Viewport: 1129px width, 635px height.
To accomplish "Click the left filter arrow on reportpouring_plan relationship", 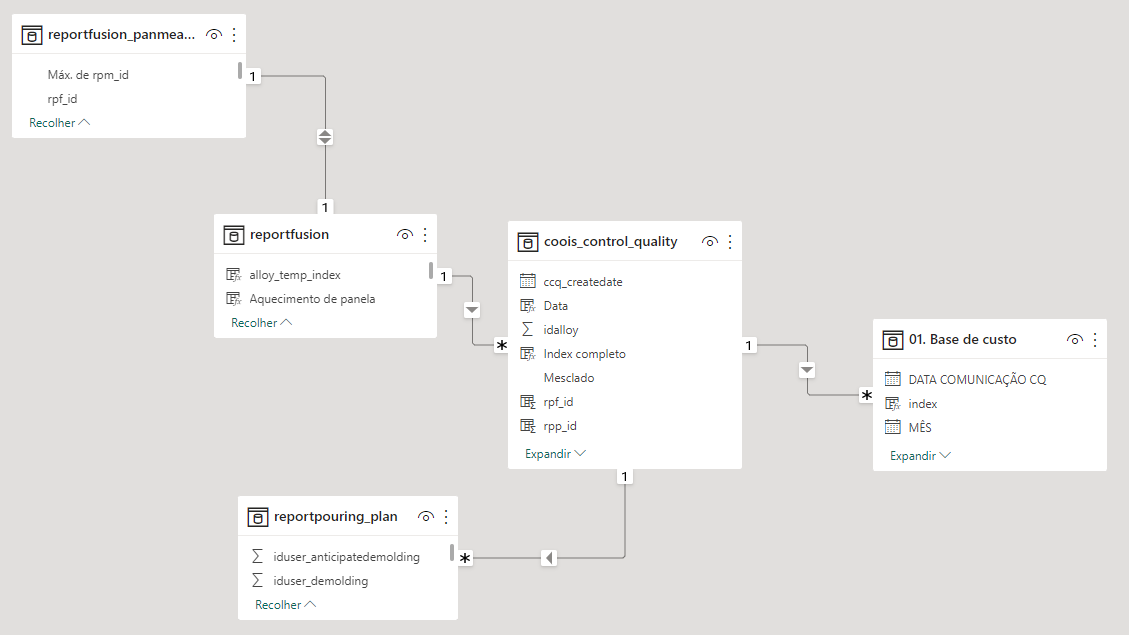I will point(549,558).
